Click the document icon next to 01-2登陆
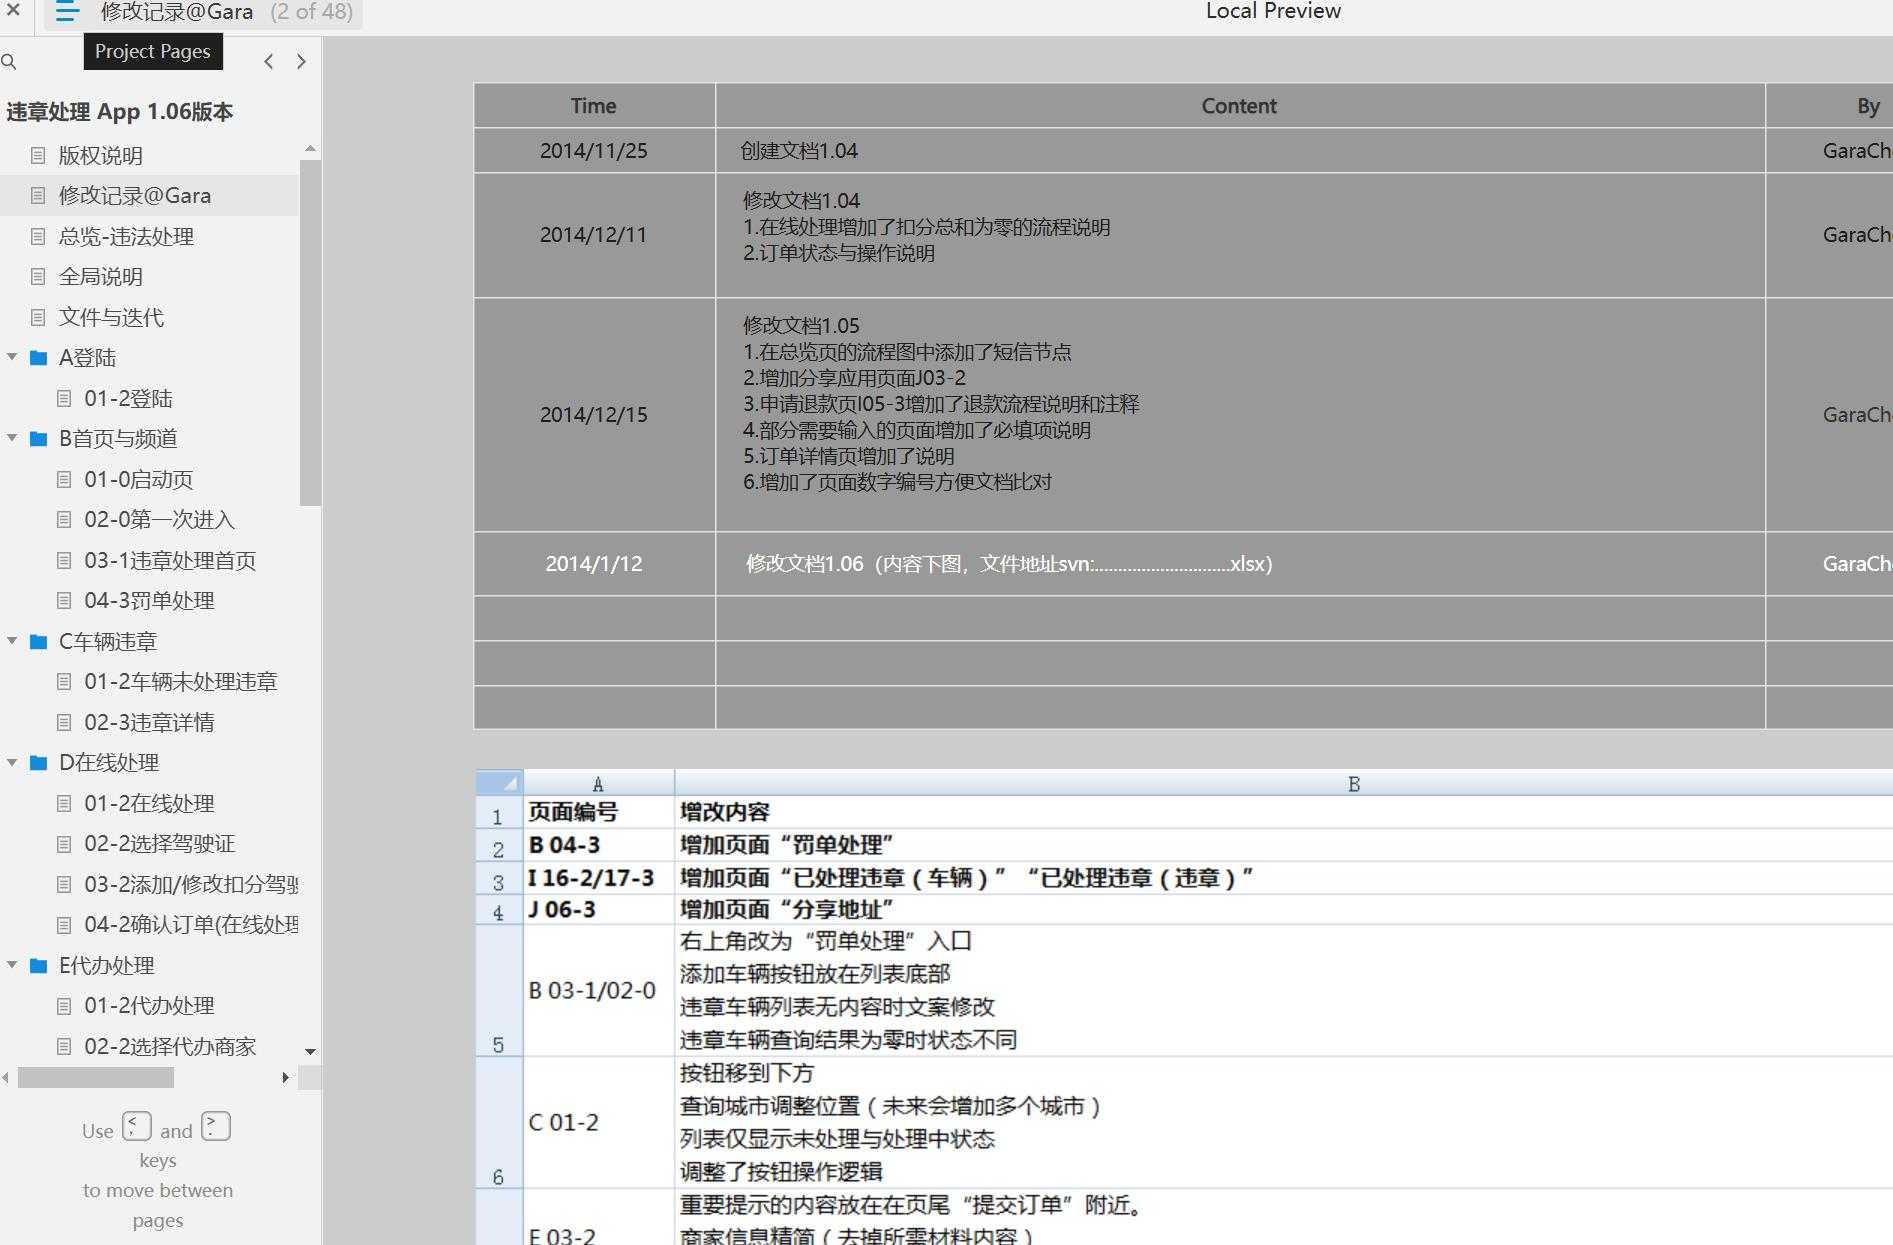The width and height of the screenshot is (1893, 1245). coord(63,398)
